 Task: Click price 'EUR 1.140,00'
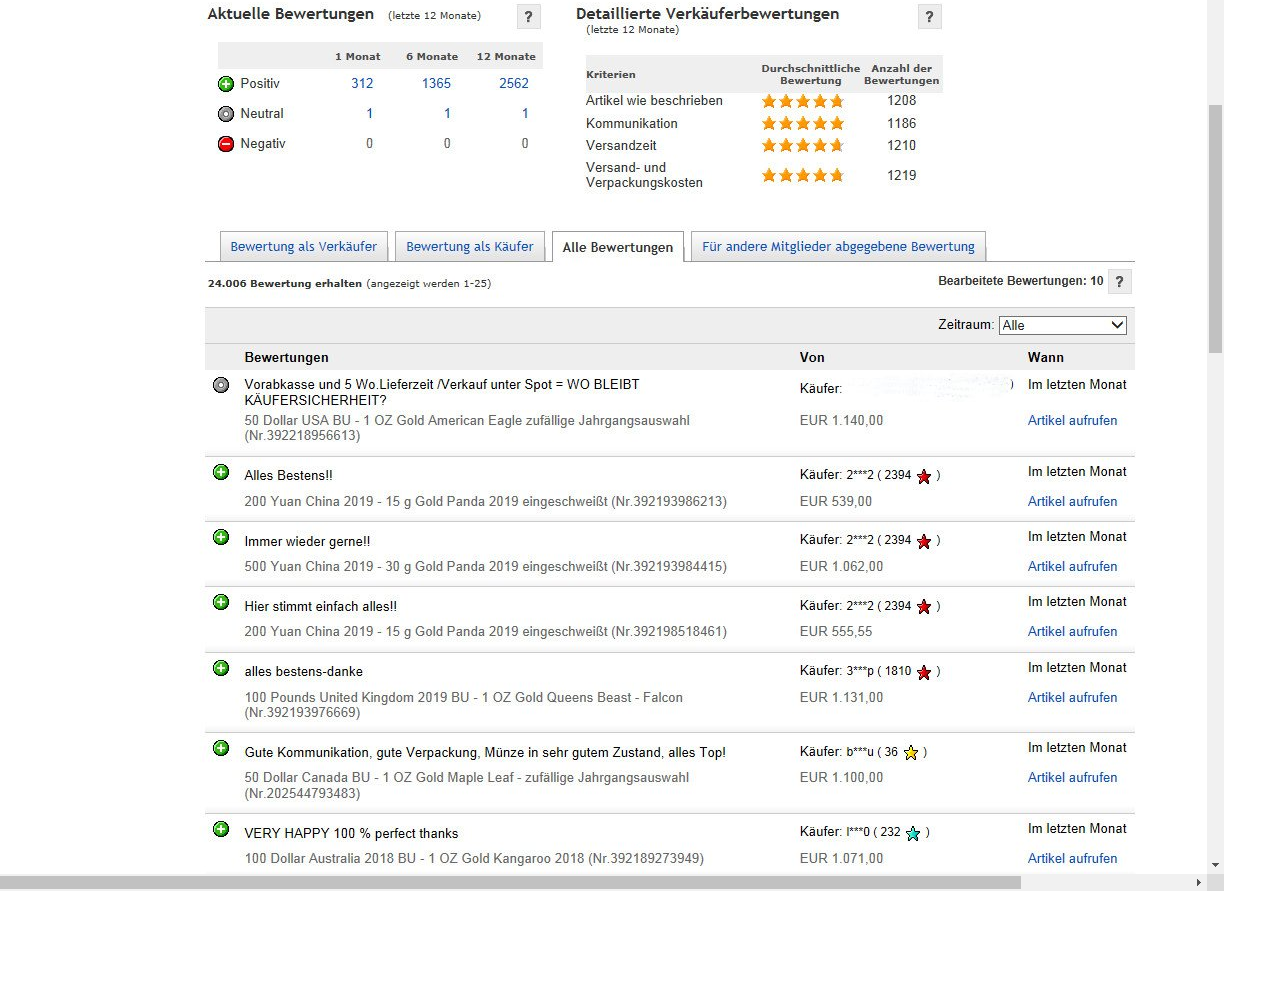pyautogui.click(x=841, y=421)
